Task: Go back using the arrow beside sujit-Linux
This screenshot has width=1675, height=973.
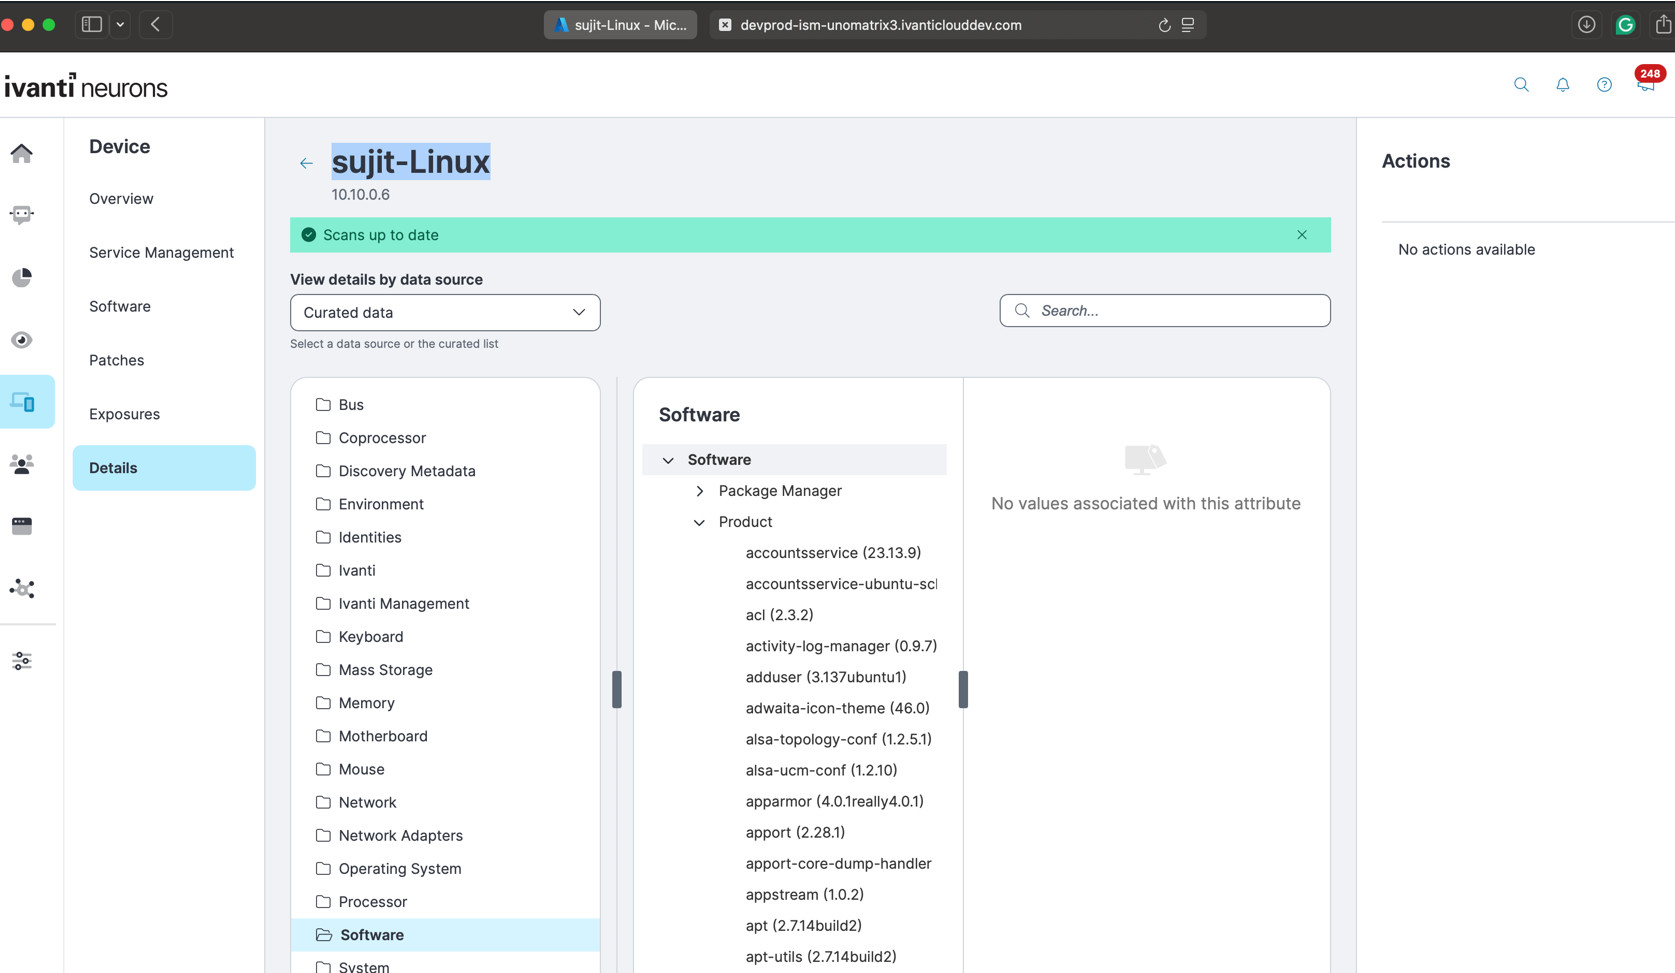Action: click(306, 163)
